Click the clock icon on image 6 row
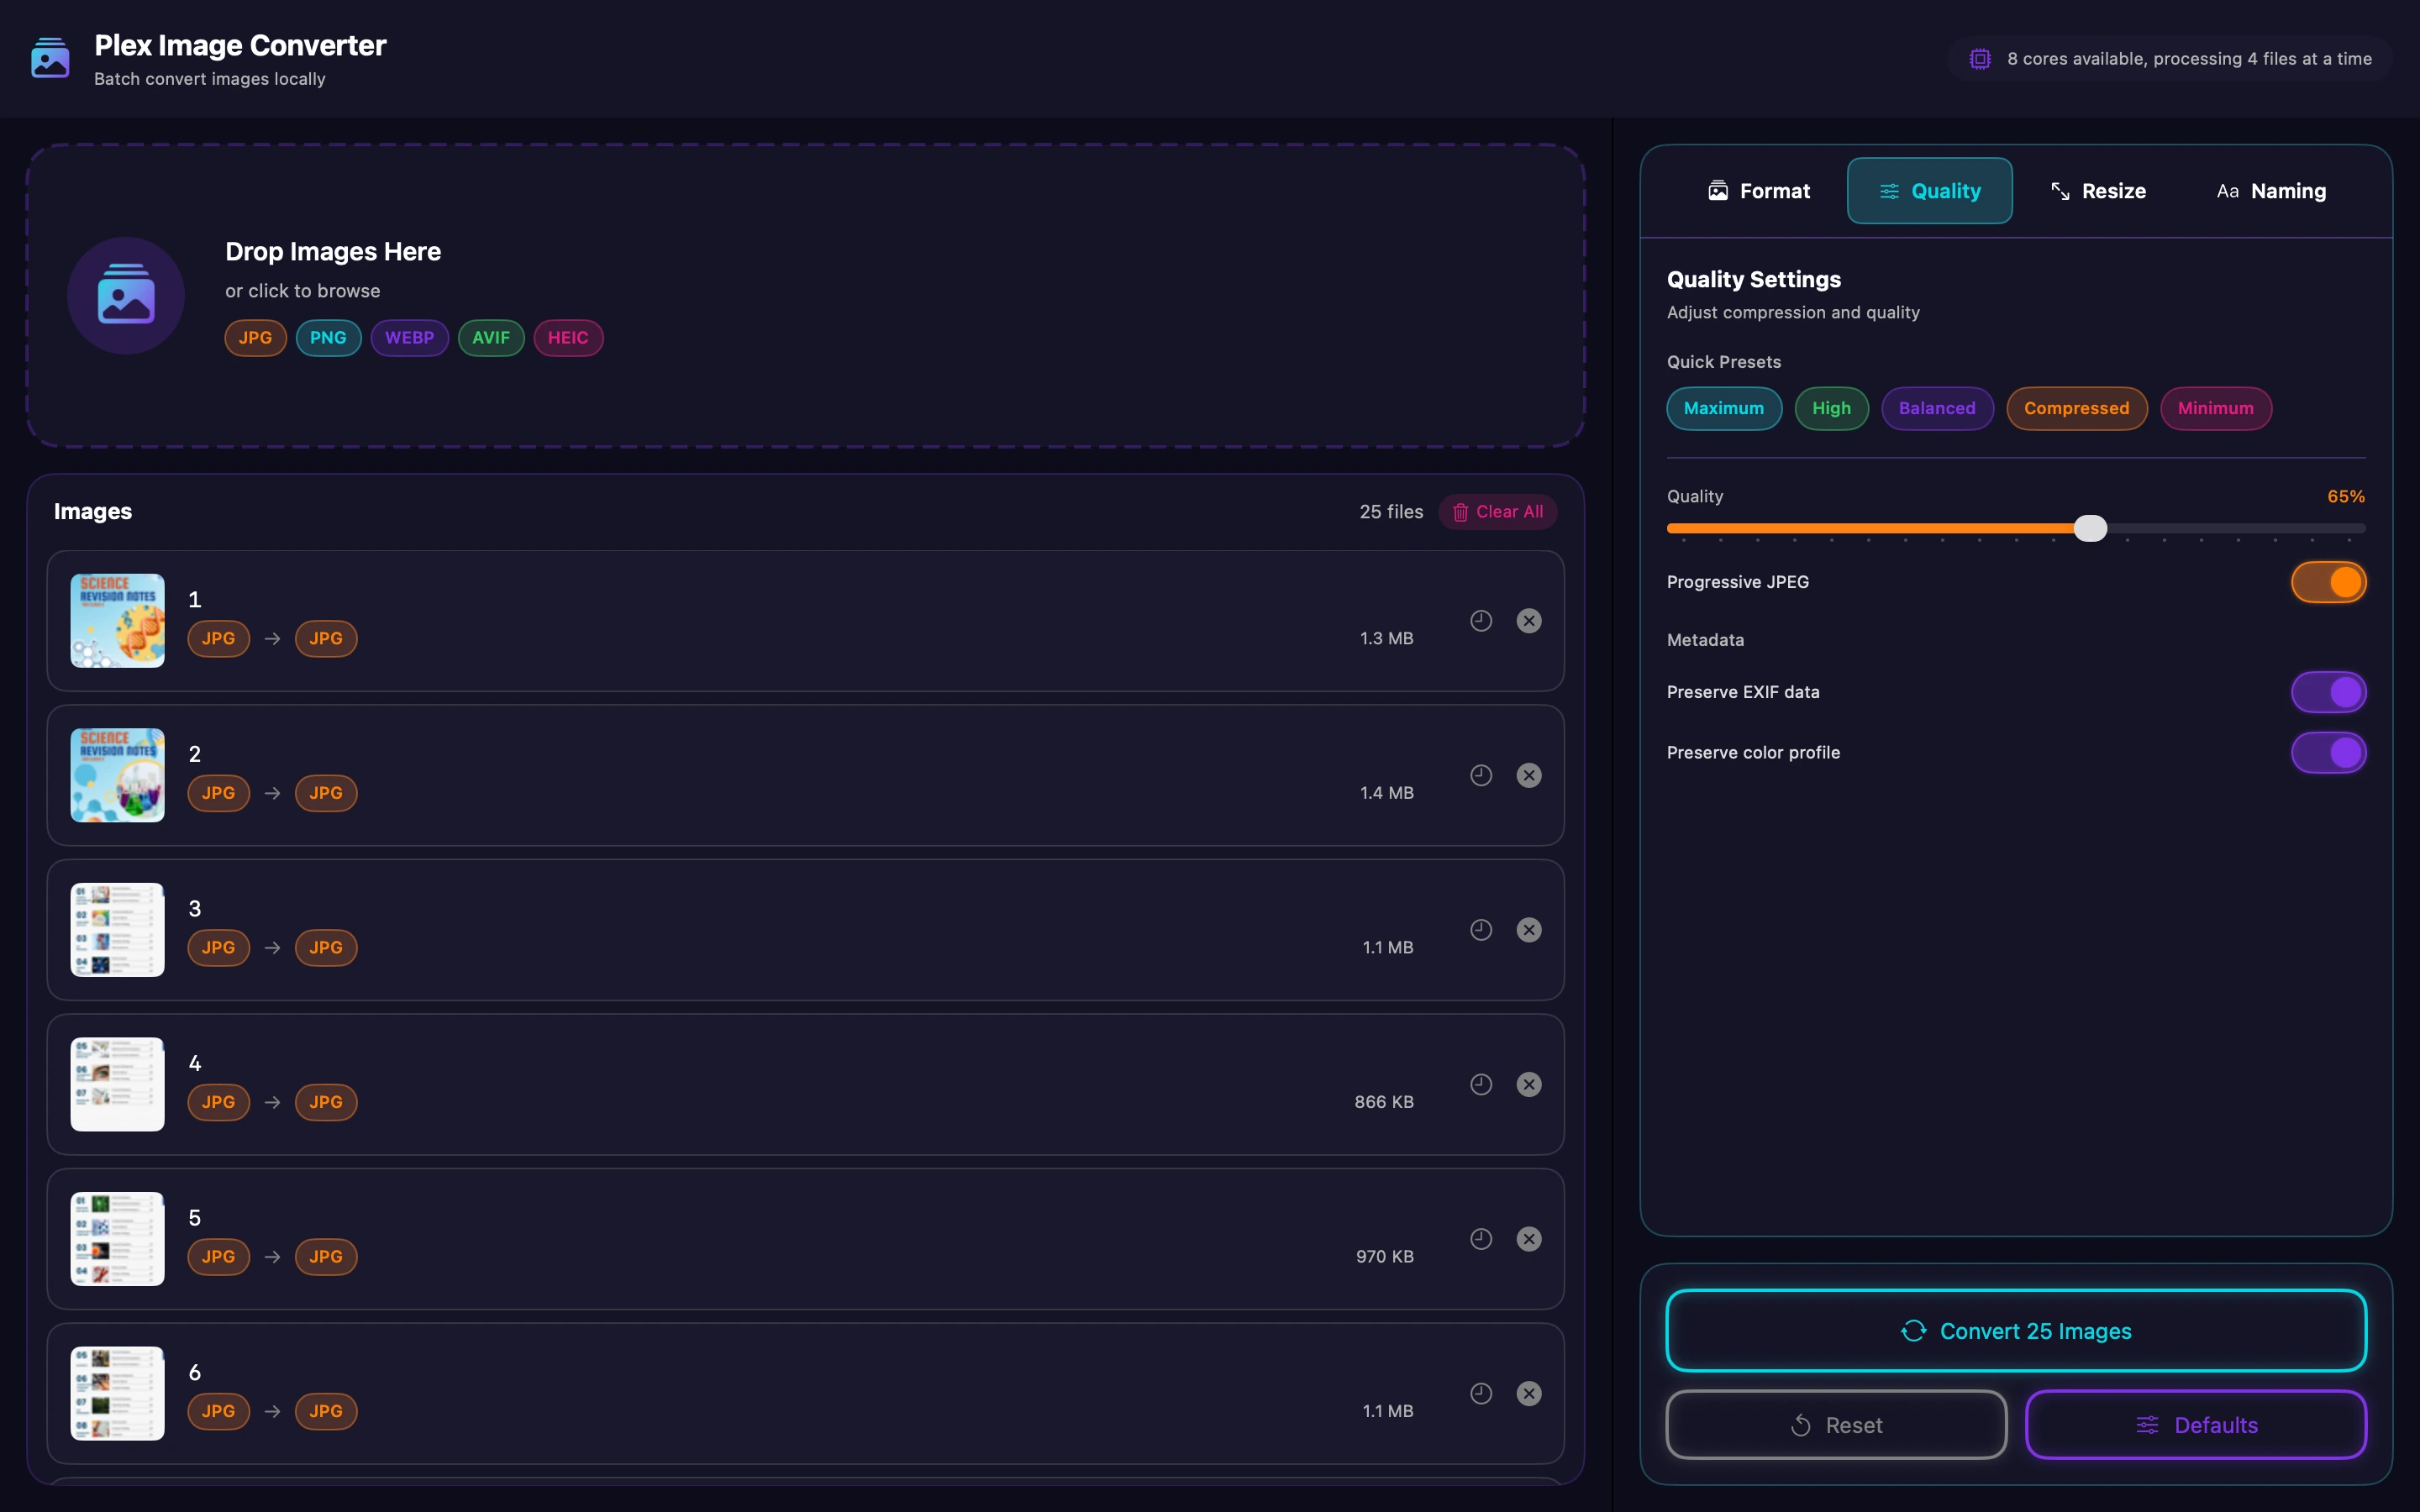The height and width of the screenshot is (1512, 2420). pos(1481,1393)
